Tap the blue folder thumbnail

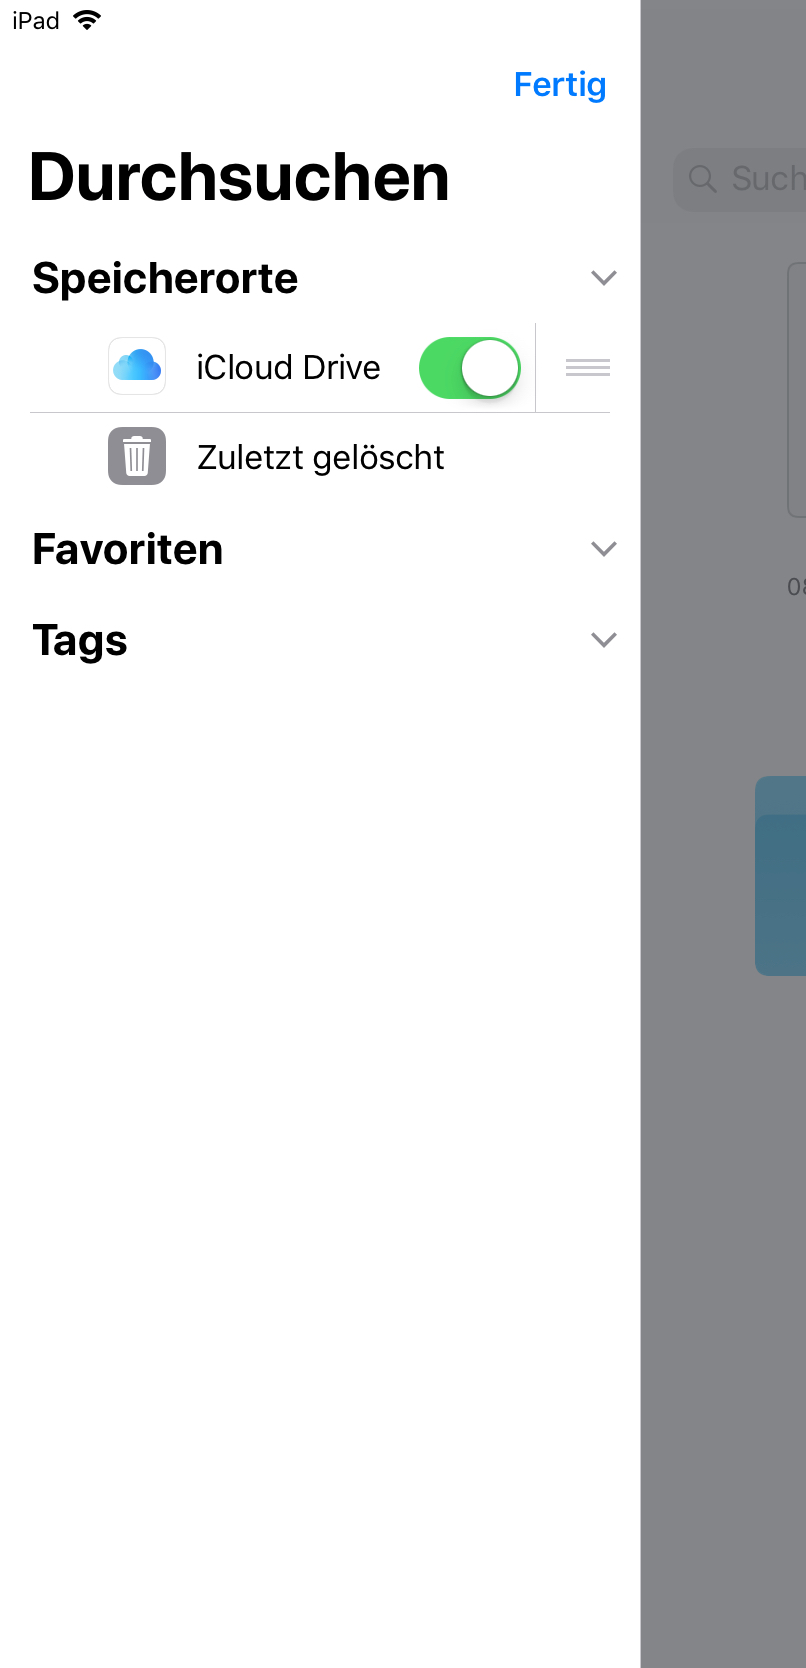(x=781, y=876)
